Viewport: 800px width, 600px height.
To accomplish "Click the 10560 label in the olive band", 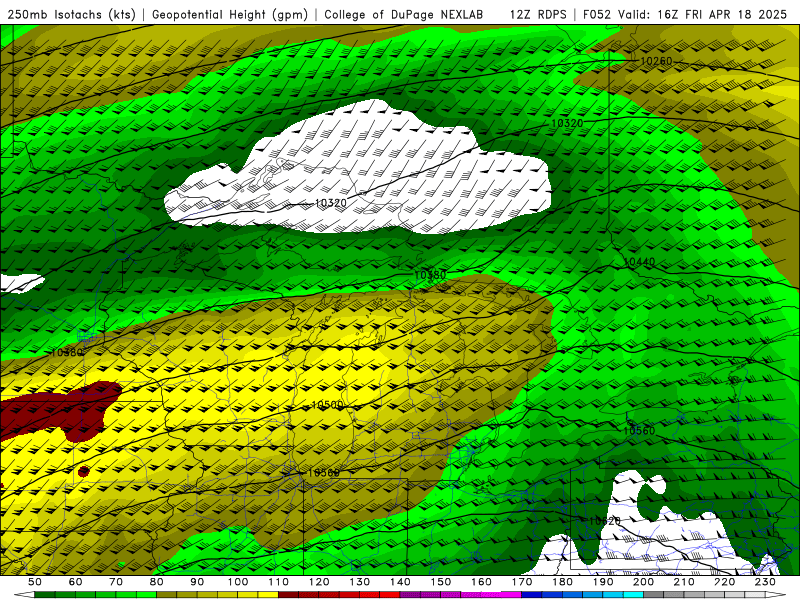I will click(x=323, y=473).
